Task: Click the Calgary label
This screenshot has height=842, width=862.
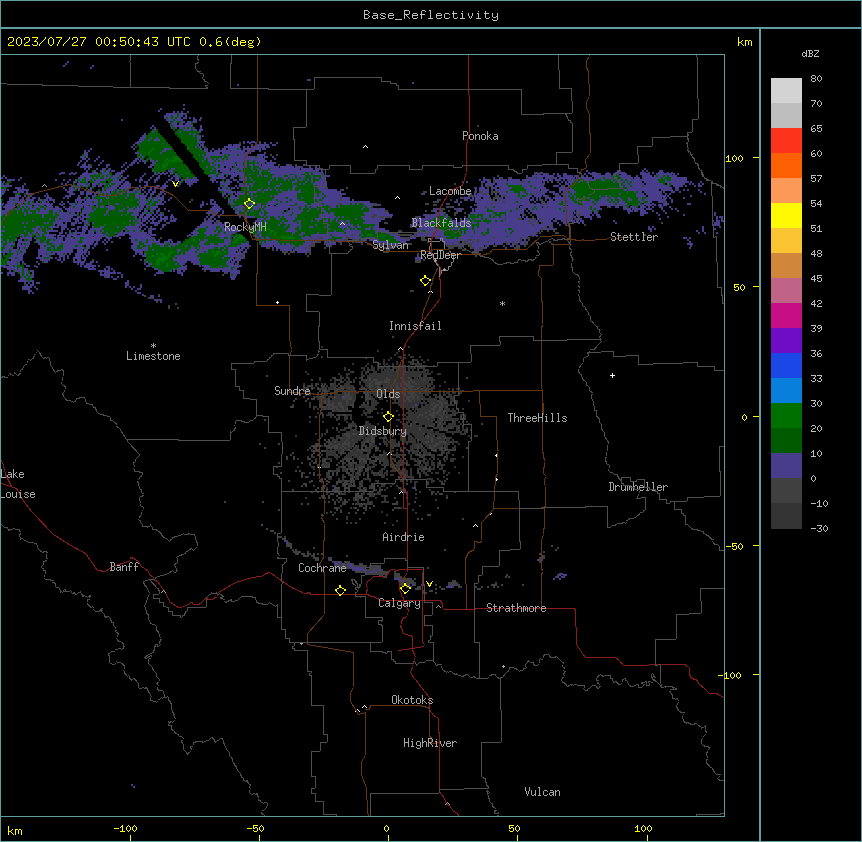Action: [399, 603]
